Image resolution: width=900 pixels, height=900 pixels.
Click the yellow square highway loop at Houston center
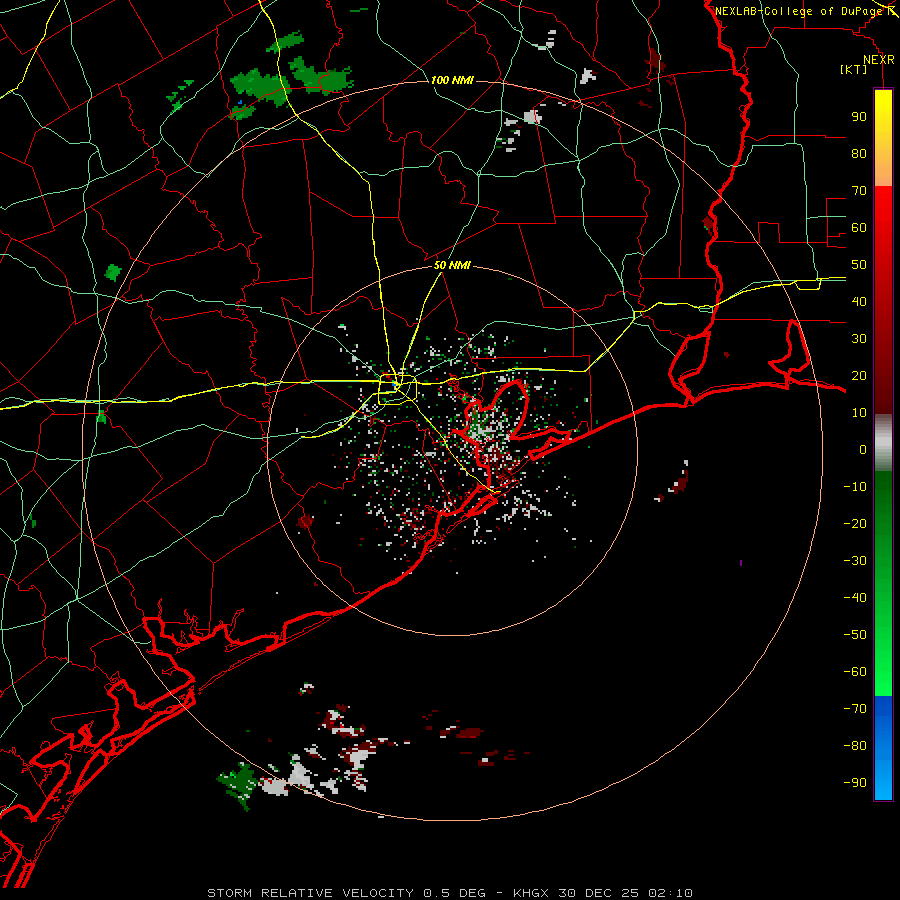(x=397, y=390)
